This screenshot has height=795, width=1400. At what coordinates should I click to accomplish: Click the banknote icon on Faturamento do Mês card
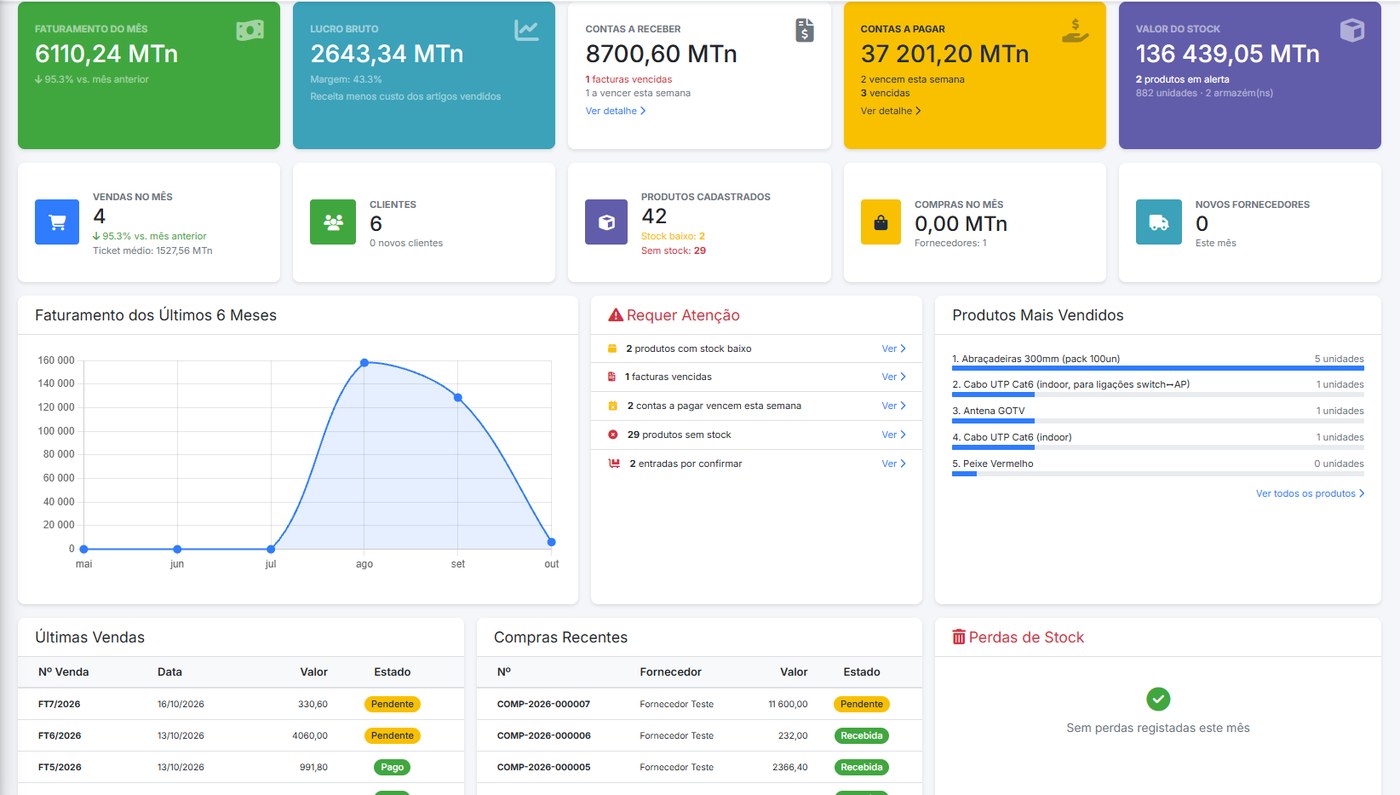pyautogui.click(x=250, y=31)
